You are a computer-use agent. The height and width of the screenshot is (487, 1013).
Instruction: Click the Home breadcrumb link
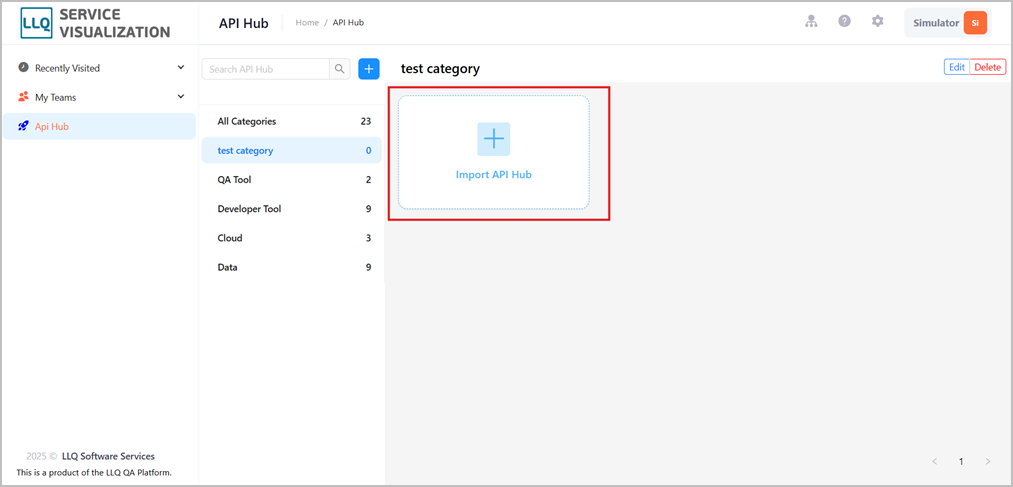click(307, 23)
